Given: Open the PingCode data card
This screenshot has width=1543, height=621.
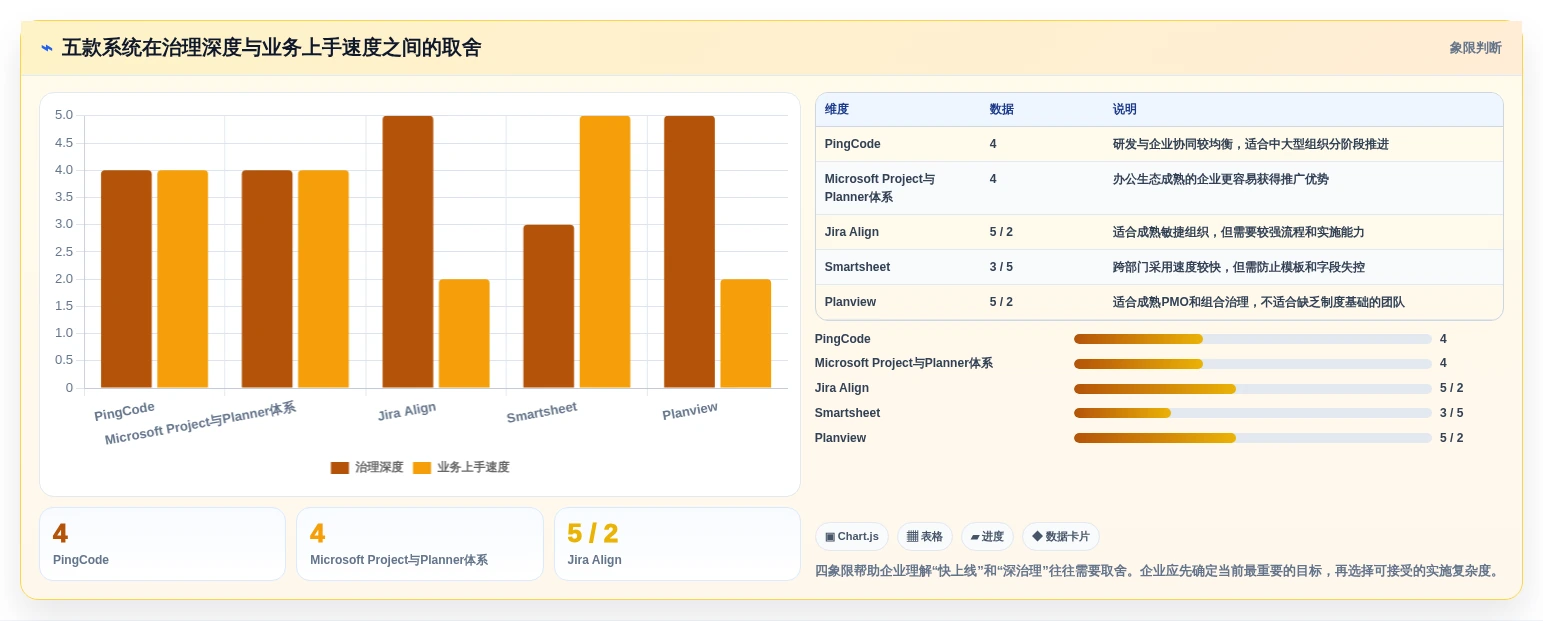Looking at the screenshot, I should pos(162,544).
